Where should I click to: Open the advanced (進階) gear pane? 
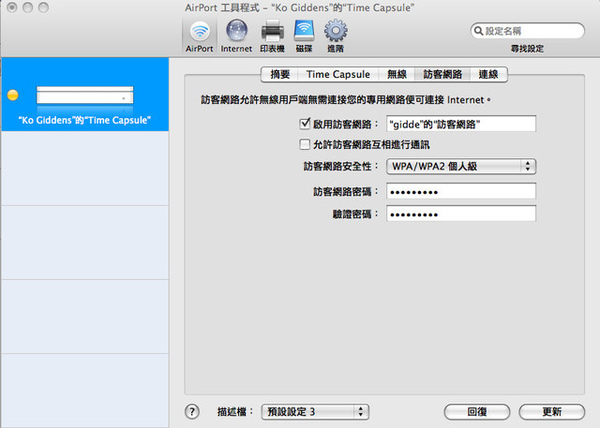[x=336, y=36]
